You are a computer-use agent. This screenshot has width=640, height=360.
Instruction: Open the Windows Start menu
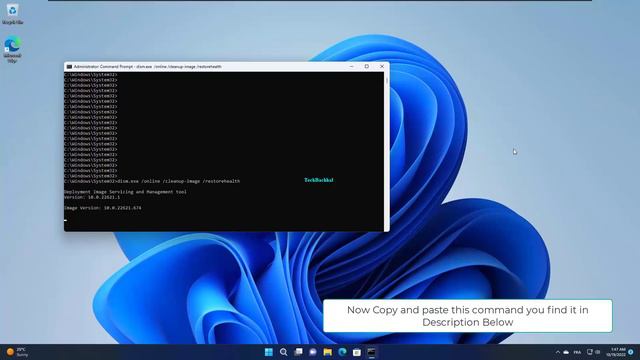tap(269, 352)
